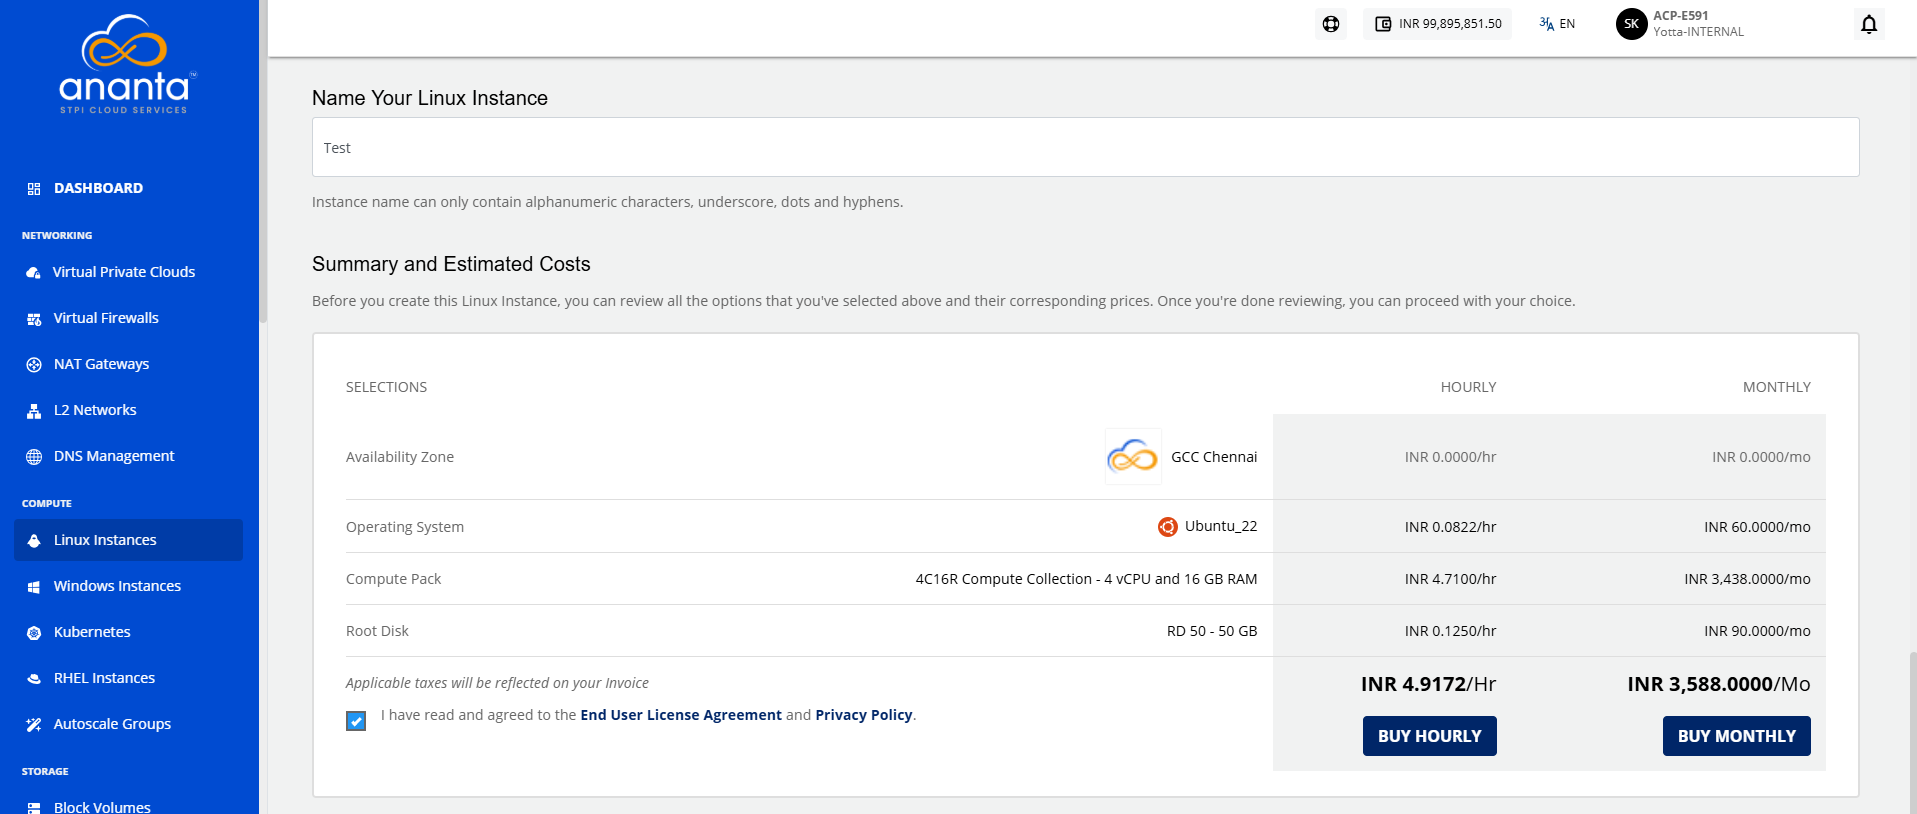Click the Ananta logo in sidebar
1917x814 pixels.
[x=125, y=64]
